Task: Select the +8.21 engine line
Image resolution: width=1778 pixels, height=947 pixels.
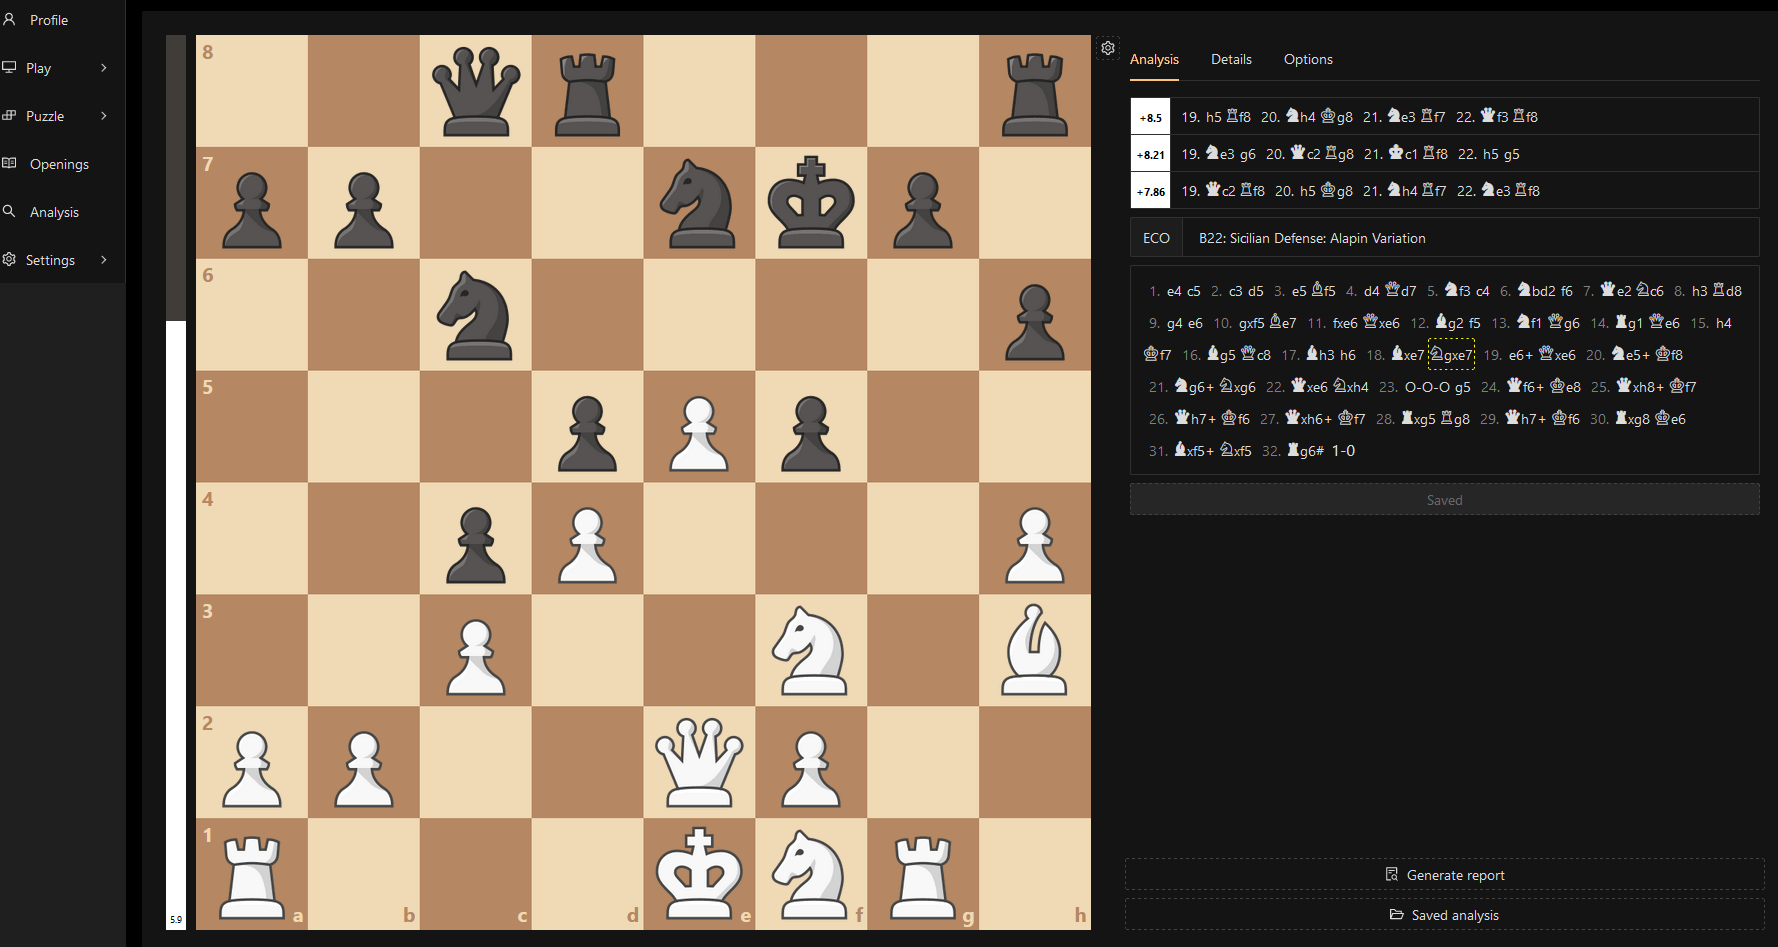Action: point(1444,154)
